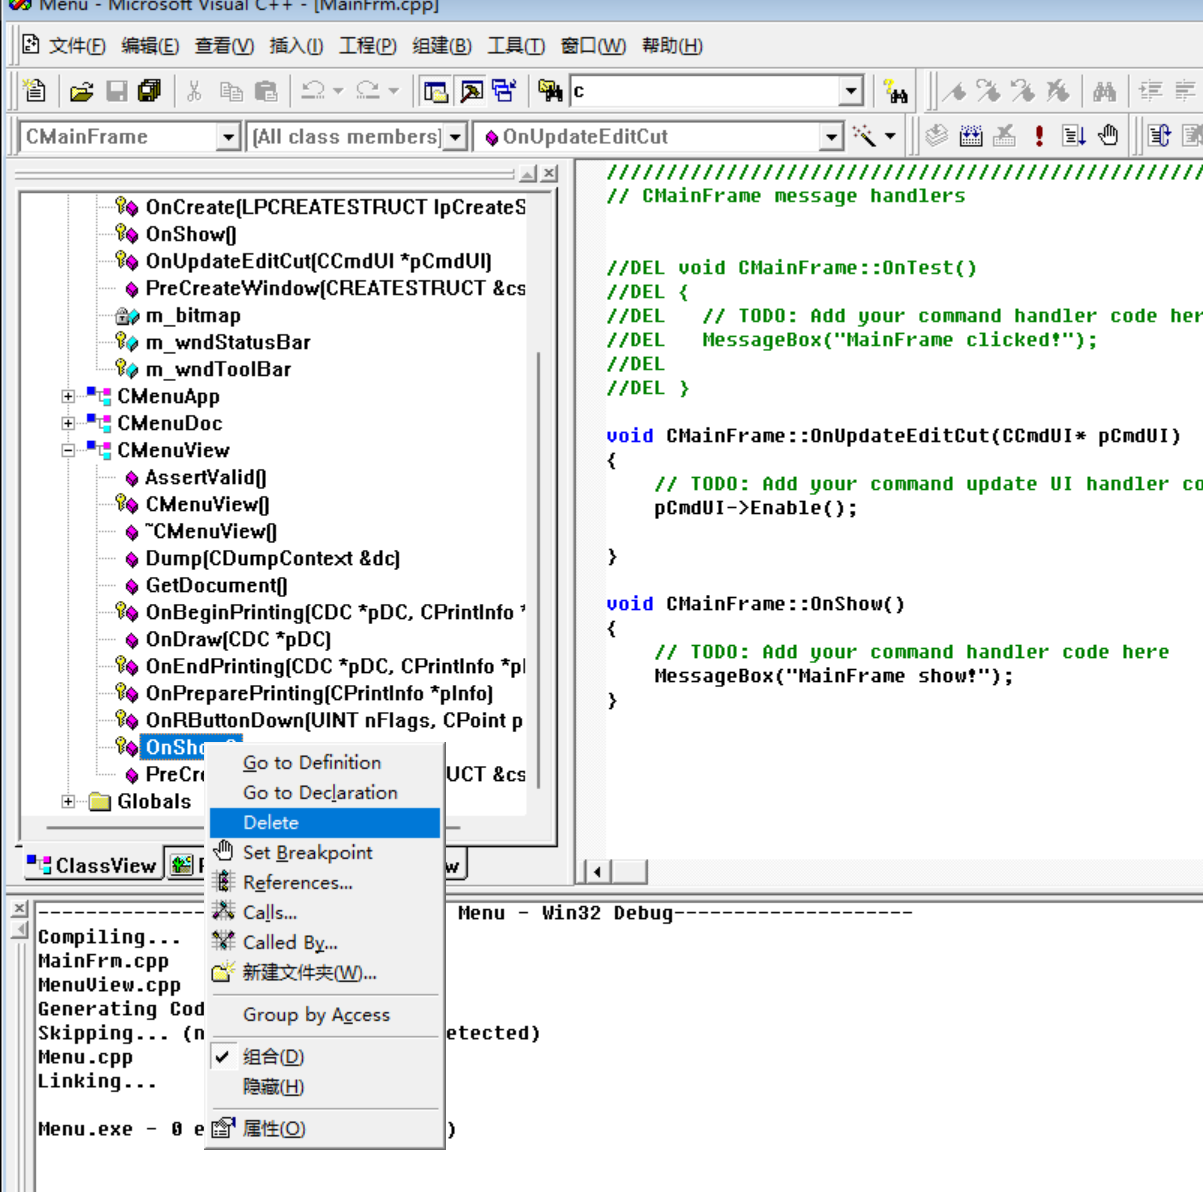
Task: Click the Redo arrow toolbar icon
Action: (368, 91)
